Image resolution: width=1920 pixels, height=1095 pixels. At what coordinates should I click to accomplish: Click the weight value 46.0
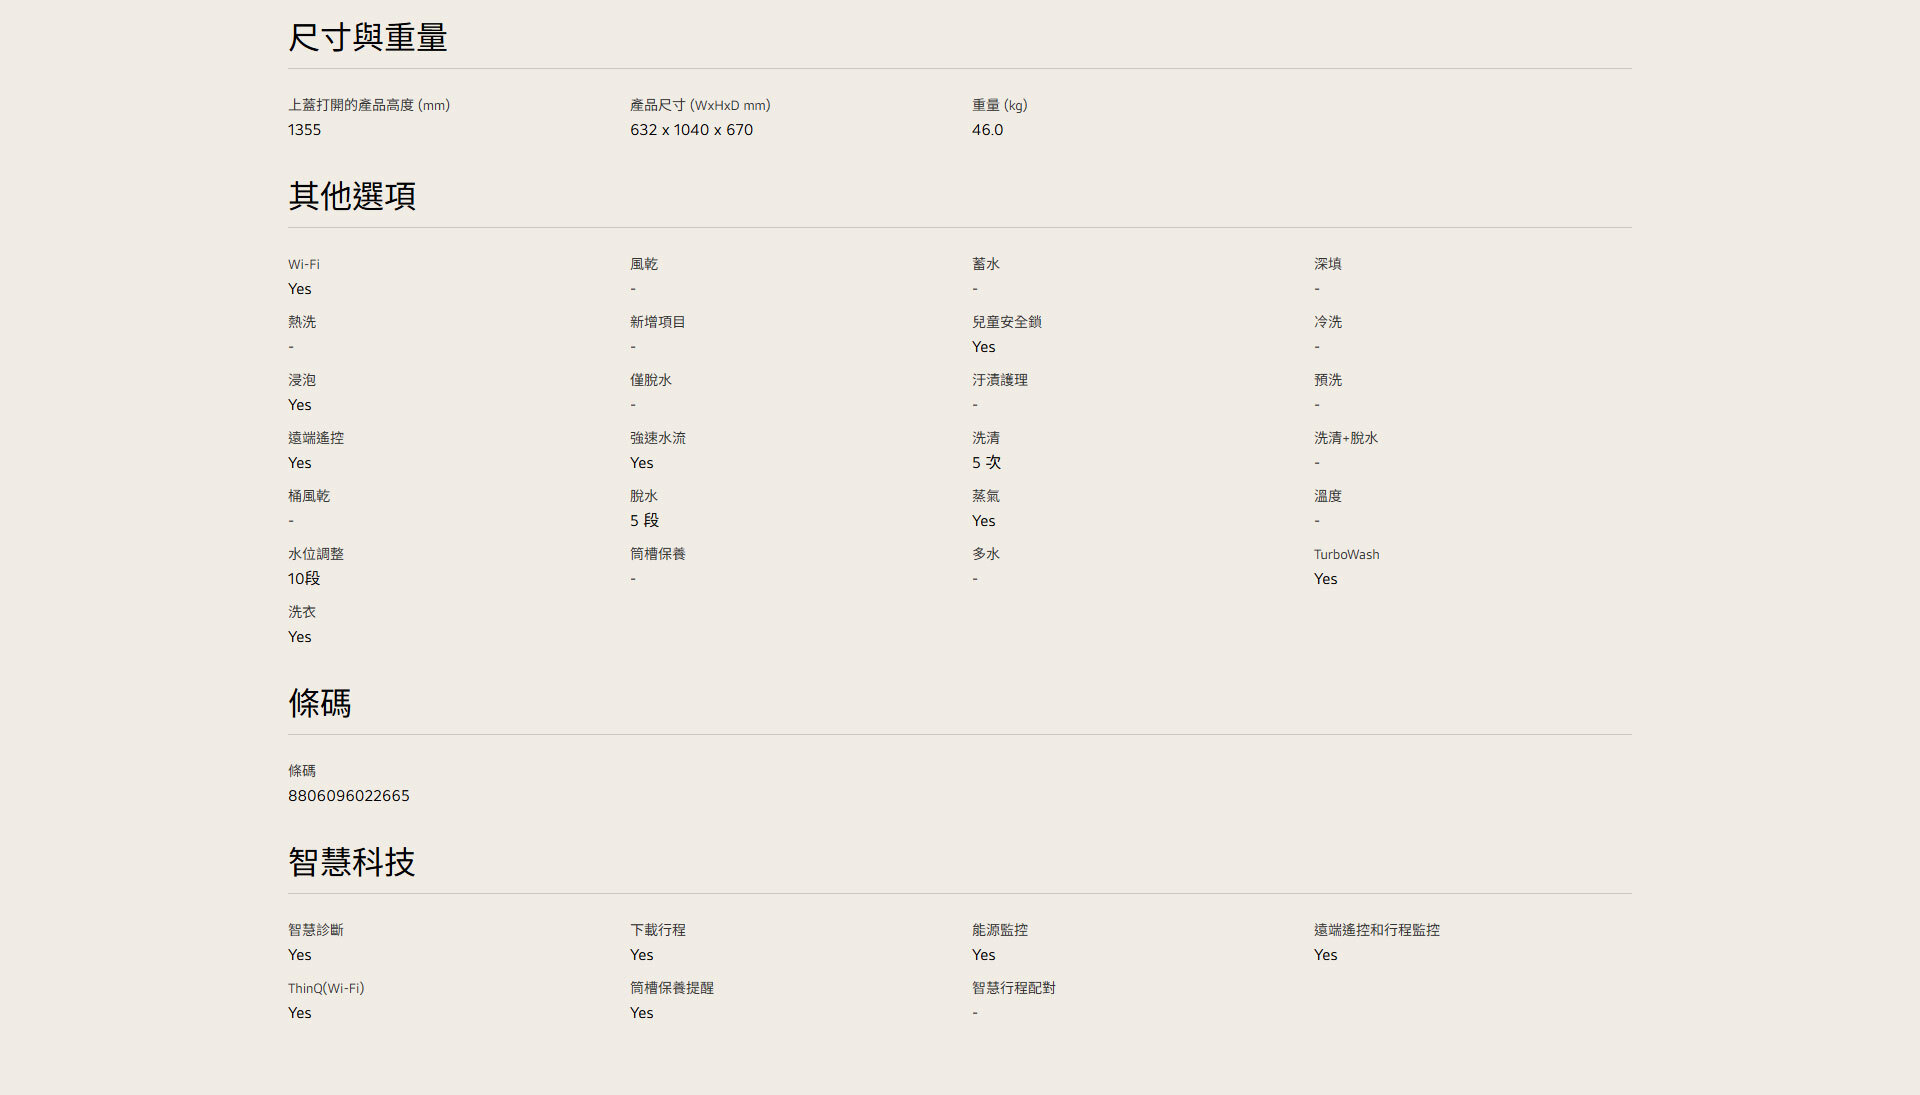(x=987, y=130)
